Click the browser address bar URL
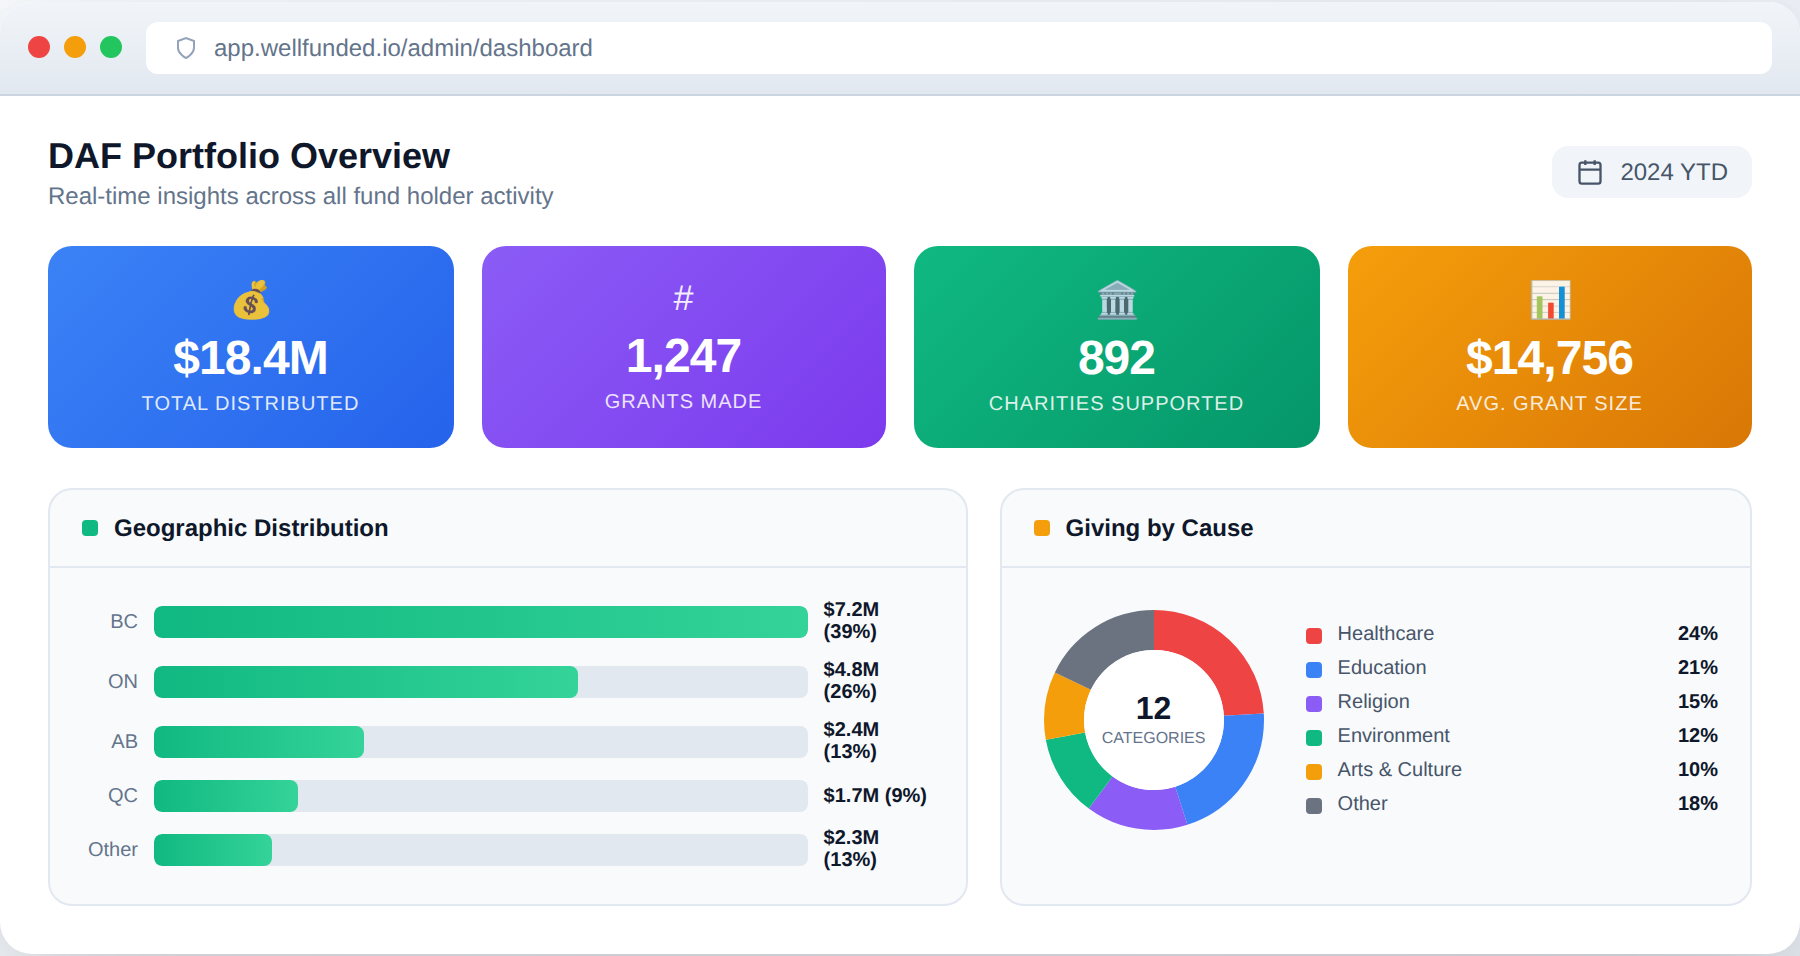This screenshot has width=1800, height=956. [x=403, y=48]
